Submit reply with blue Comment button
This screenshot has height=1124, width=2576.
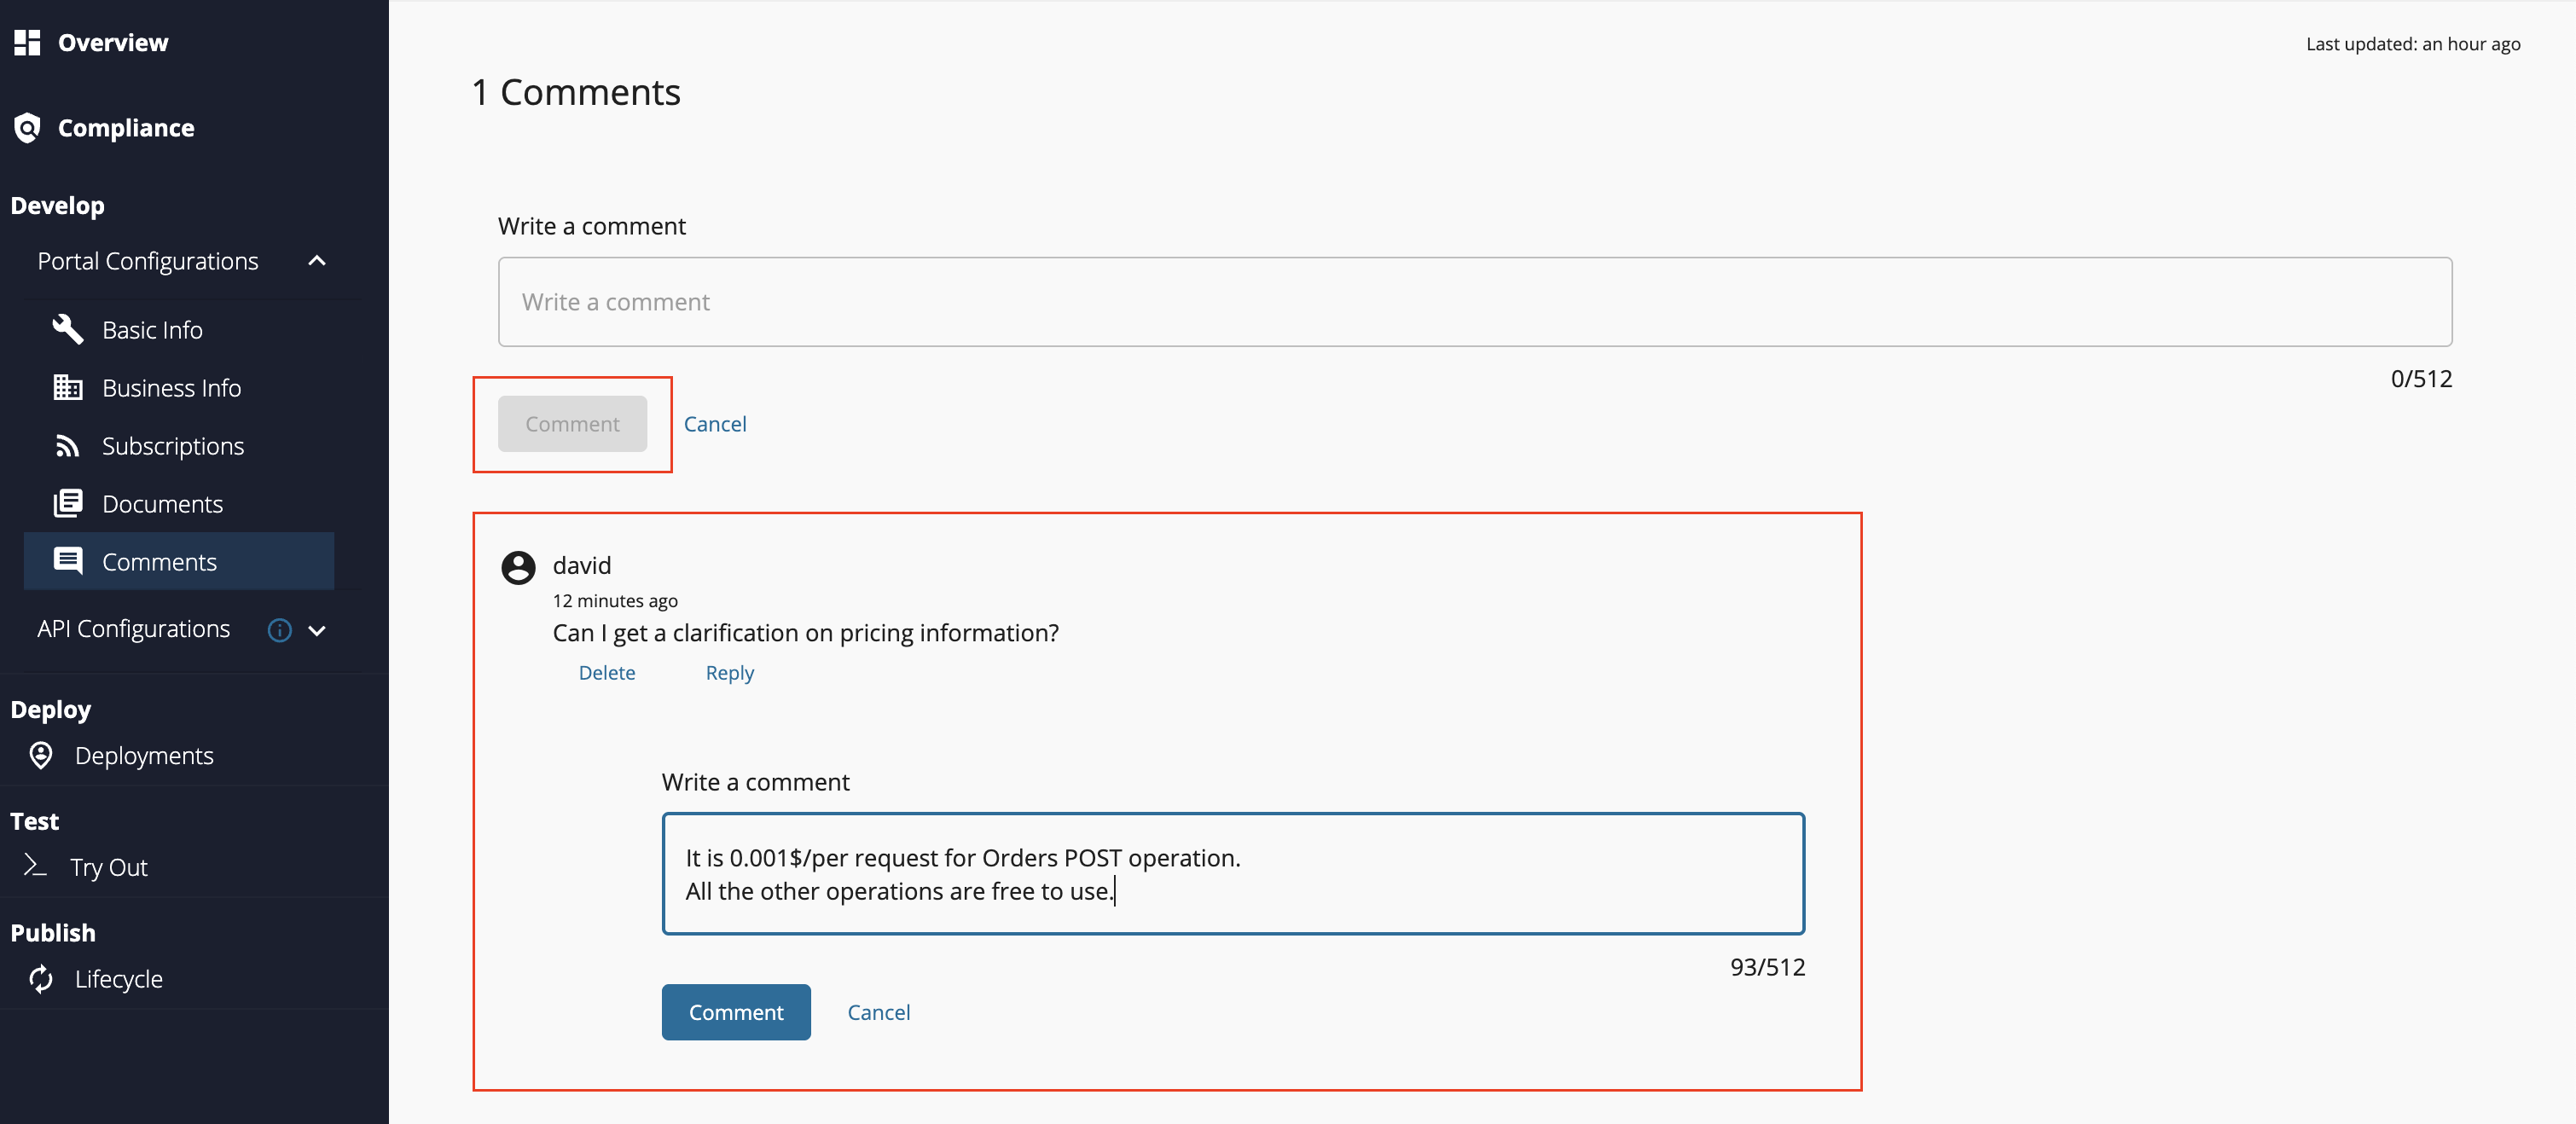tap(735, 1011)
